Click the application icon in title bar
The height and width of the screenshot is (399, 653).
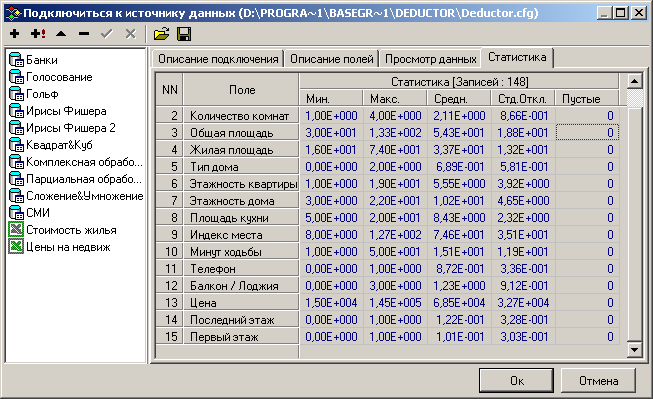(13, 13)
